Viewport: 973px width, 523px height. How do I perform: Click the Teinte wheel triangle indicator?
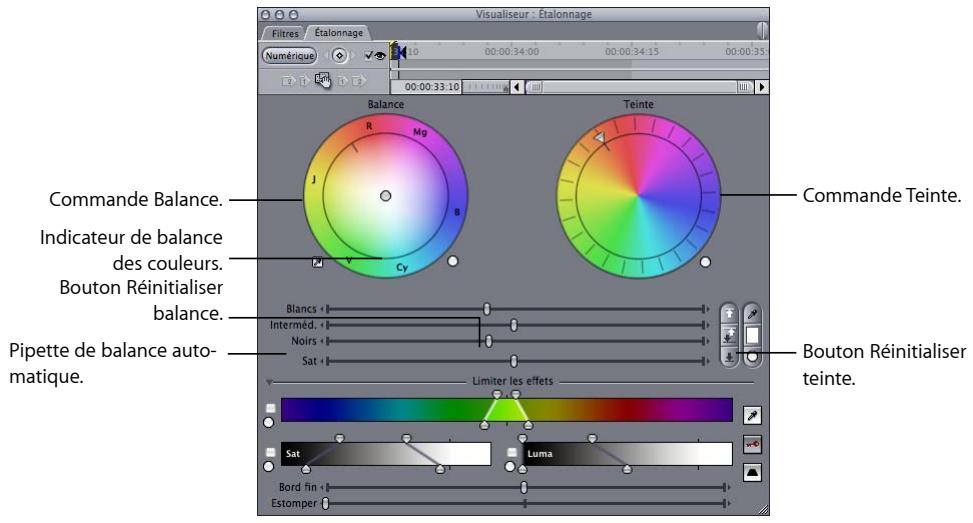click(x=599, y=137)
